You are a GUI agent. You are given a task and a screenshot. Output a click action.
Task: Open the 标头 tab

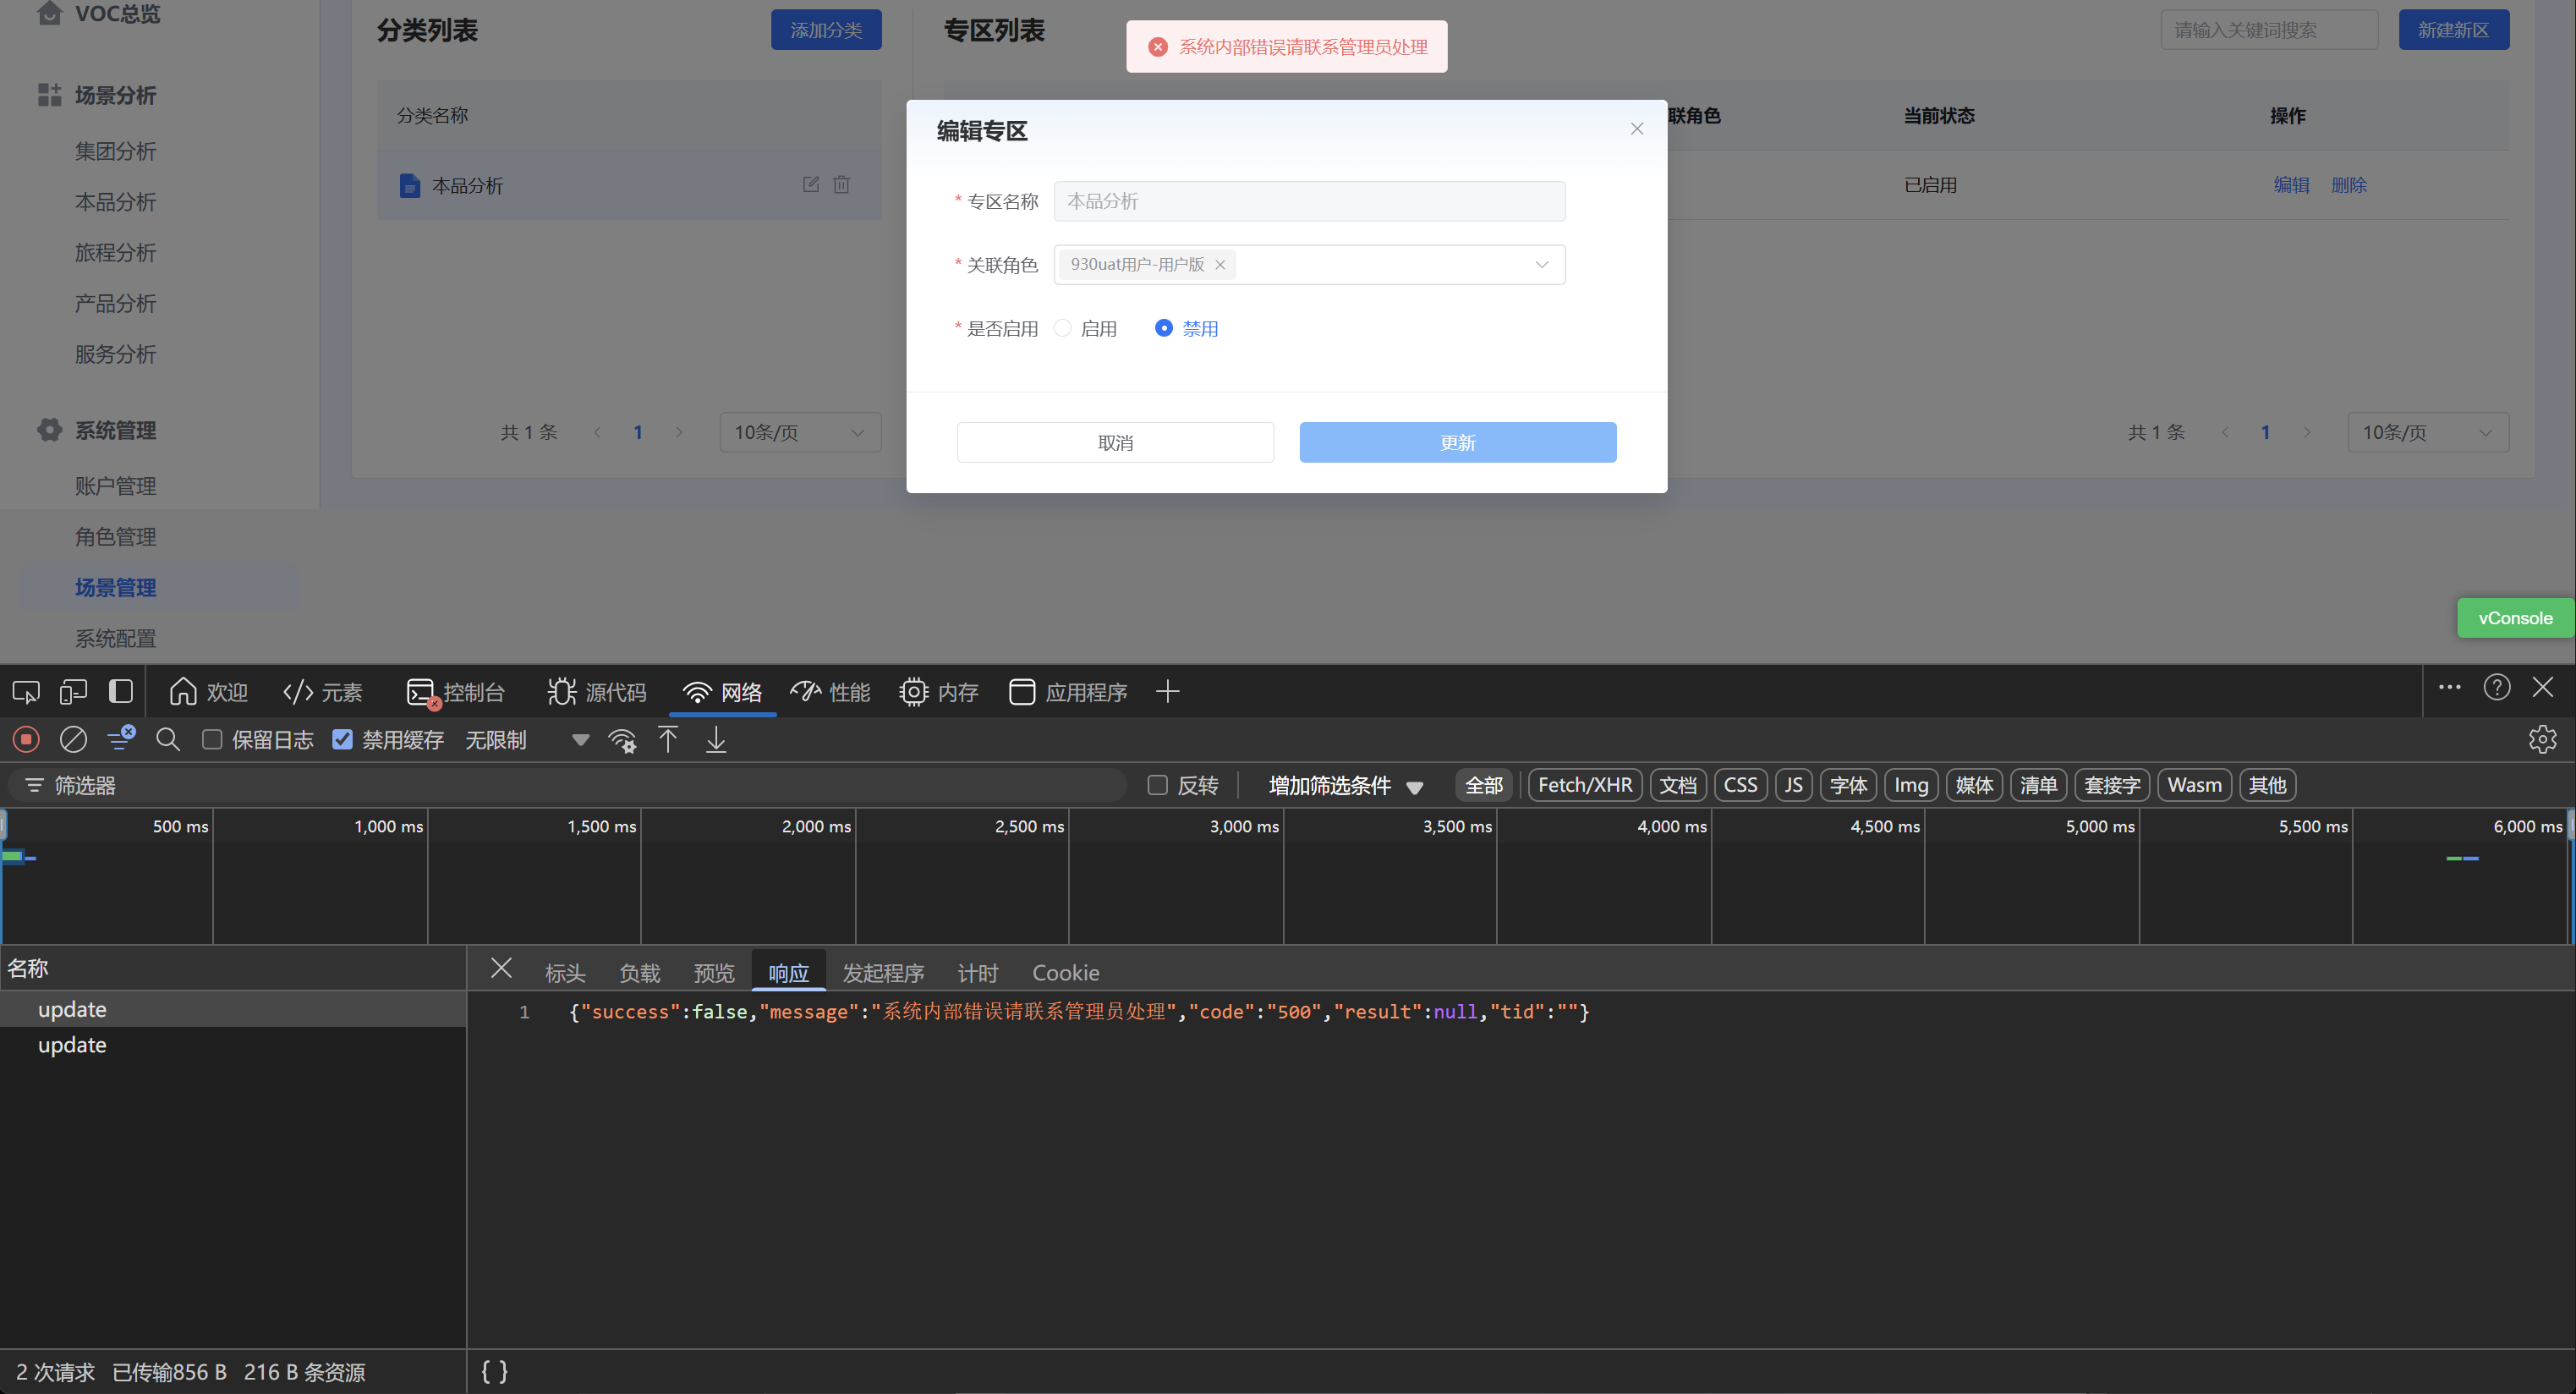coord(565,973)
